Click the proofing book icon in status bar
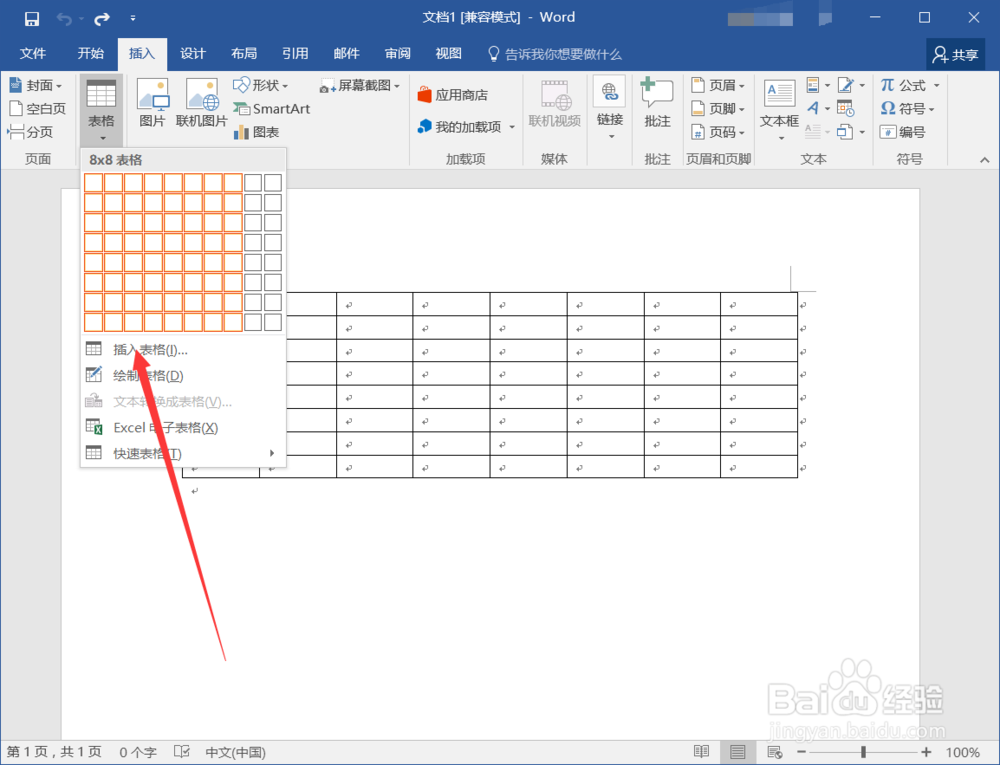 coord(182,752)
